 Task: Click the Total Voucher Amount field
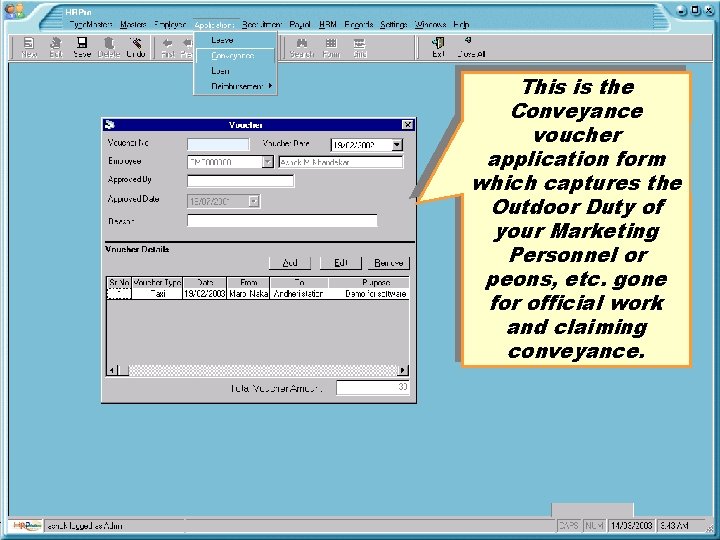(372, 388)
